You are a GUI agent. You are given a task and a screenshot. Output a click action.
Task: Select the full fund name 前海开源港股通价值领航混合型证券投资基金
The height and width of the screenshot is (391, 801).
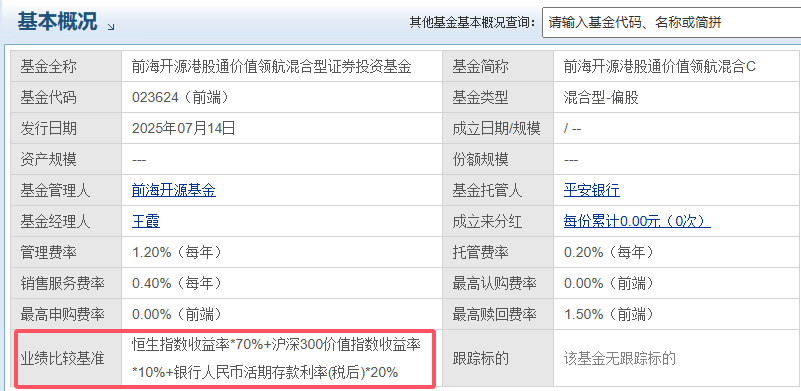(x=272, y=67)
